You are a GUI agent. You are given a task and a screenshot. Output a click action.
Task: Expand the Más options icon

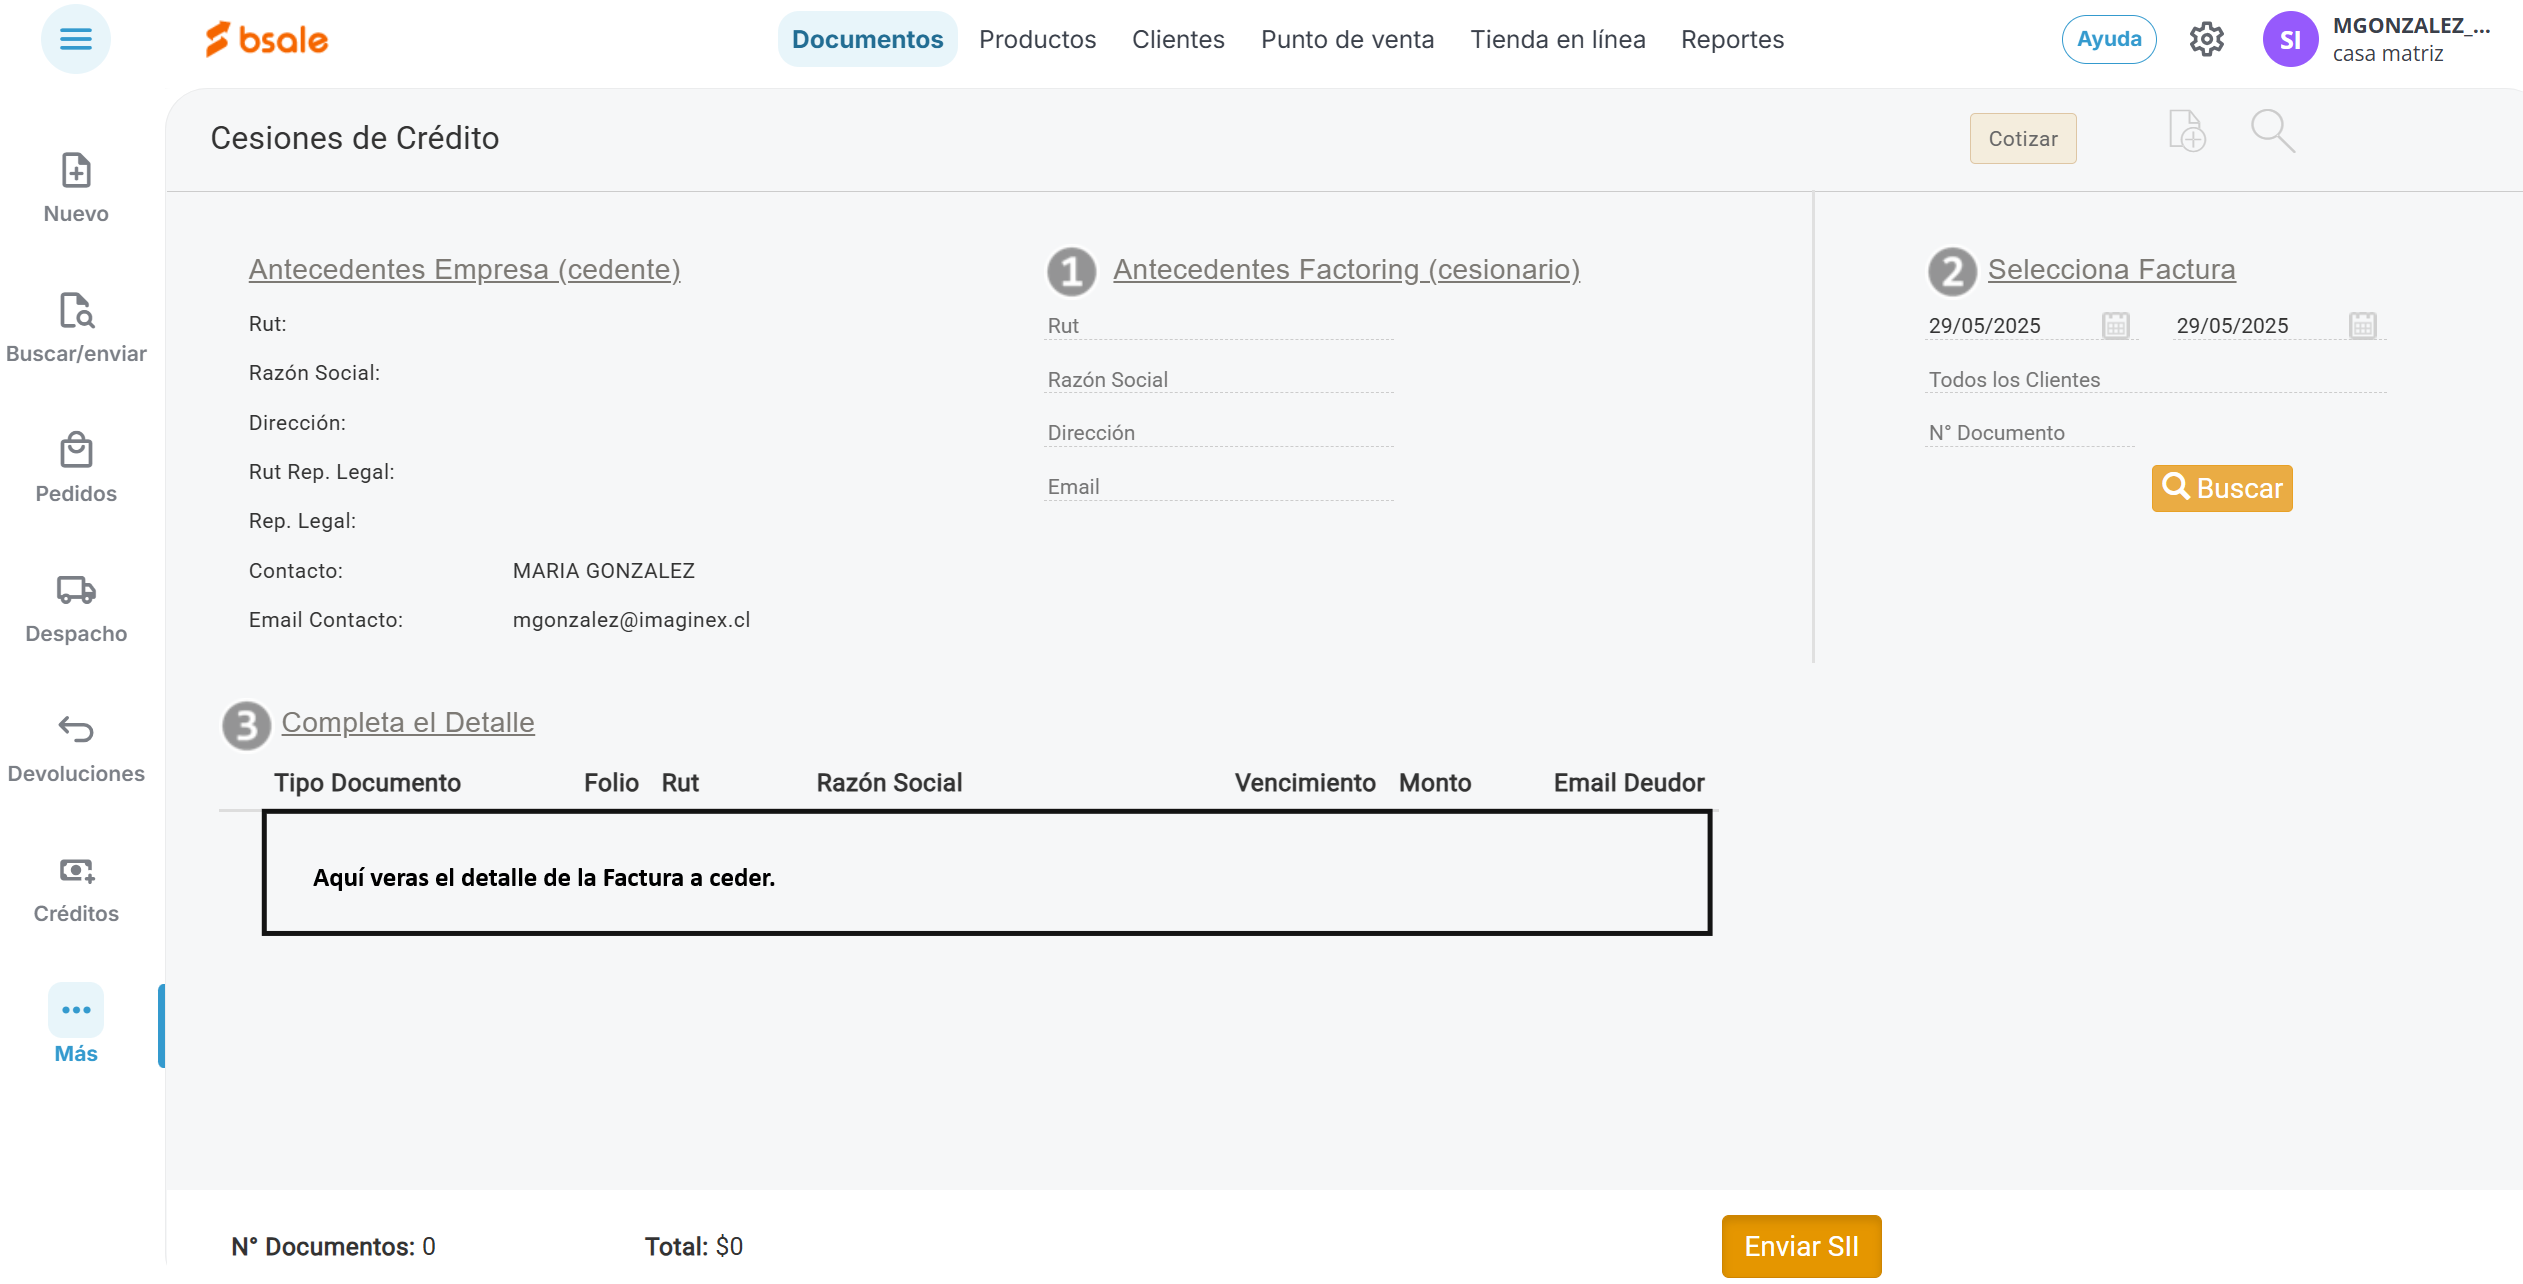(76, 1011)
